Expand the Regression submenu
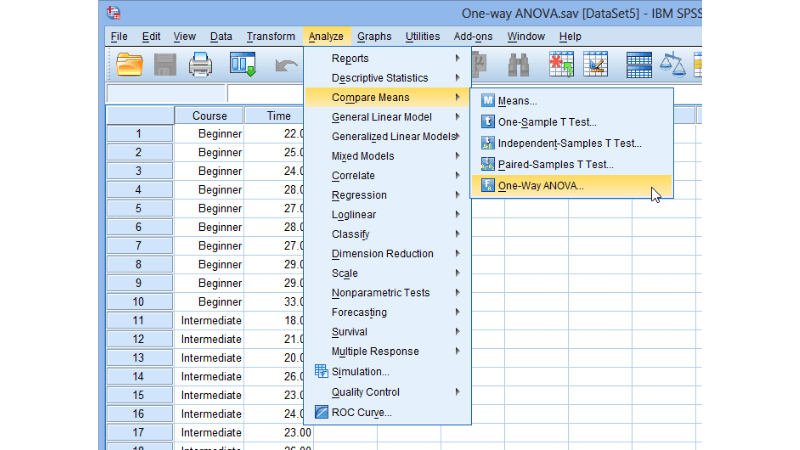The width and height of the screenshot is (800, 450). [387, 195]
